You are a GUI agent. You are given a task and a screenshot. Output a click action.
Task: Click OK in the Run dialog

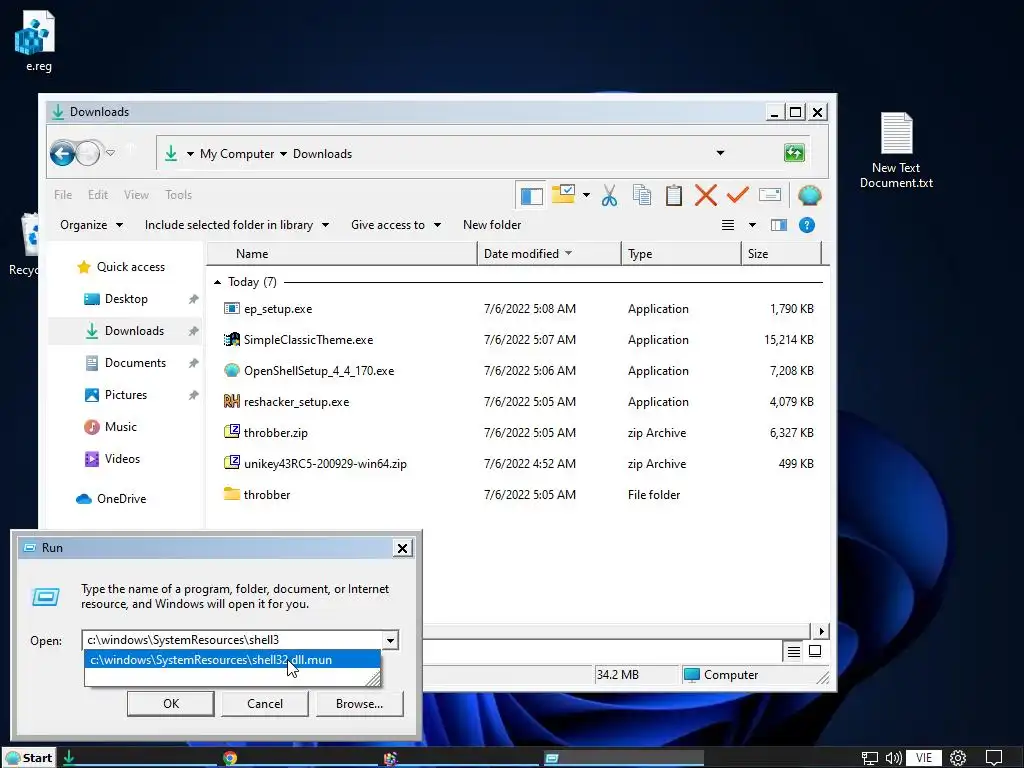click(170, 703)
